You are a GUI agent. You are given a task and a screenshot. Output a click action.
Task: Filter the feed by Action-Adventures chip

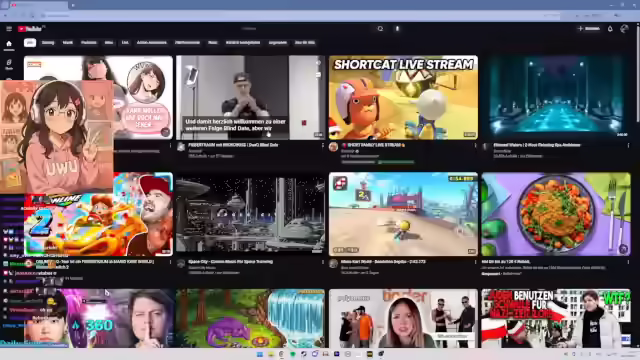pyautogui.click(x=151, y=42)
